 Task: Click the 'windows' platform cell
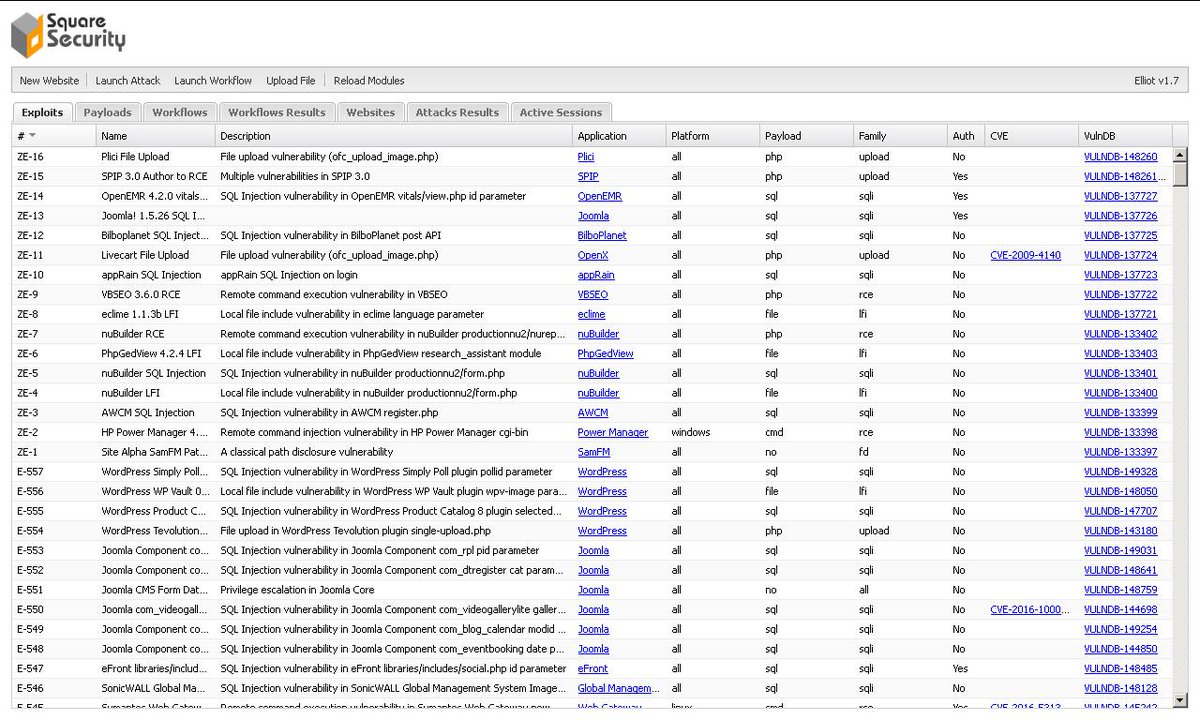click(x=691, y=433)
